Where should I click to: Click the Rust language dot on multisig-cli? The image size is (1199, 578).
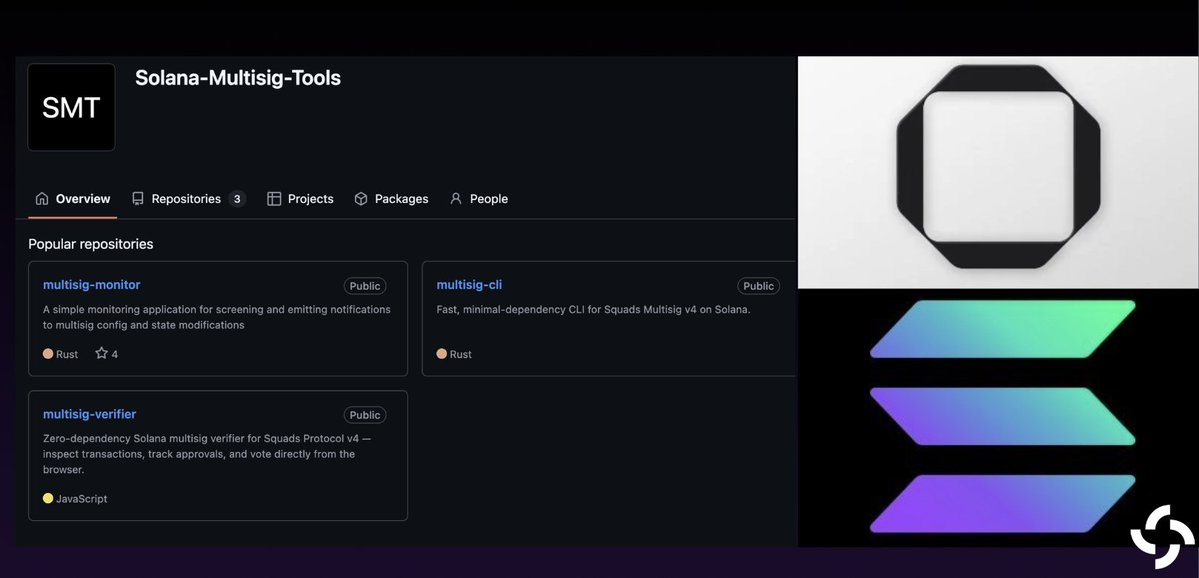tap(442, 354)
